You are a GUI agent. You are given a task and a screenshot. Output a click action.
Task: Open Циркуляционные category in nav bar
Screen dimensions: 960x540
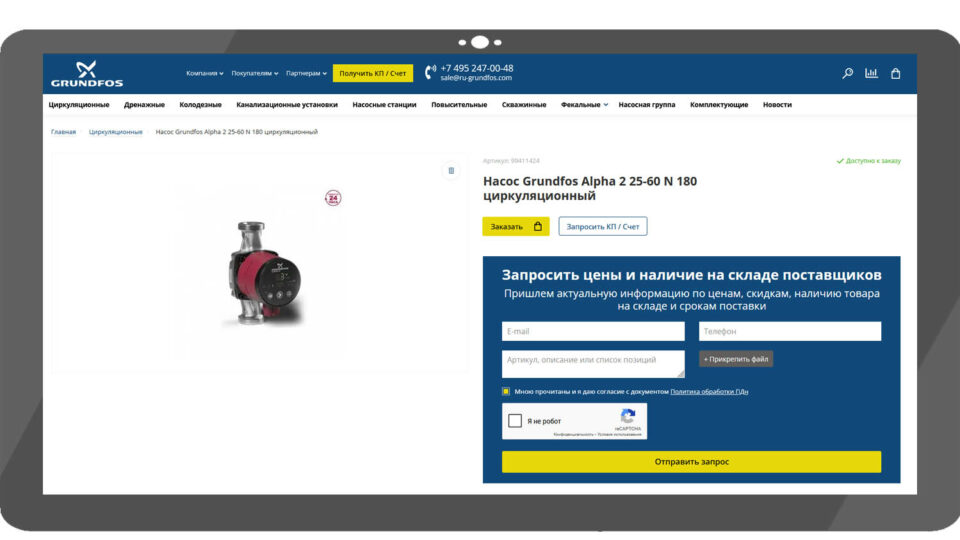coord(79,105)
